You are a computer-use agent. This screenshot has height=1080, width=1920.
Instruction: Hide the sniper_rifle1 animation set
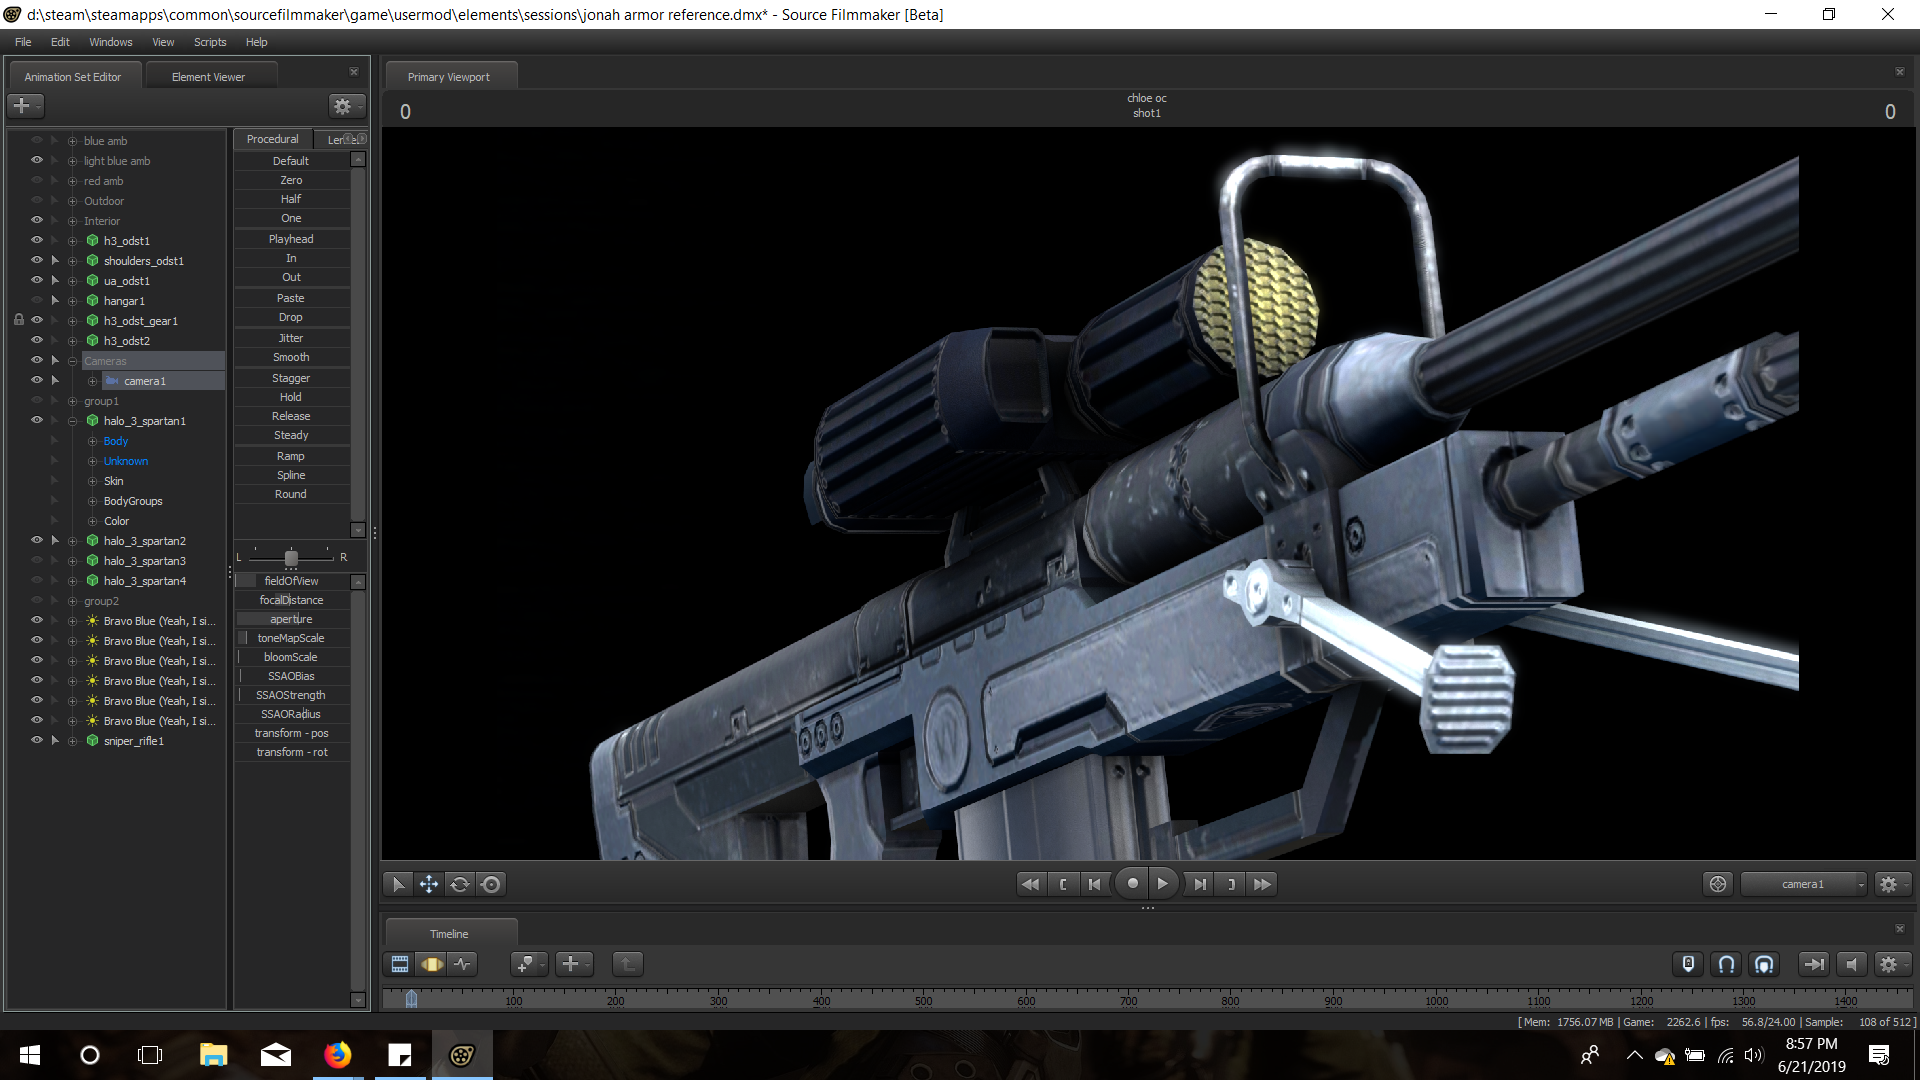pos(37,740)
